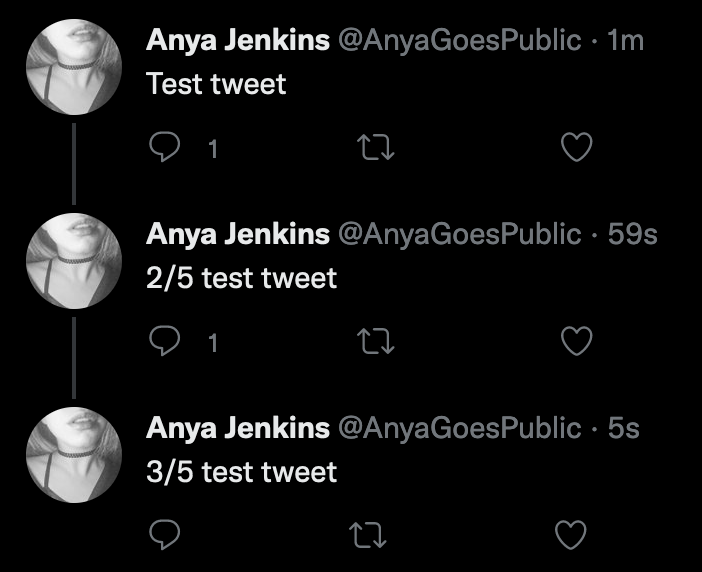Reply to the "3/5 test tweet"
Viewport: 702px width, 572px height.
[x=163, y=536]
